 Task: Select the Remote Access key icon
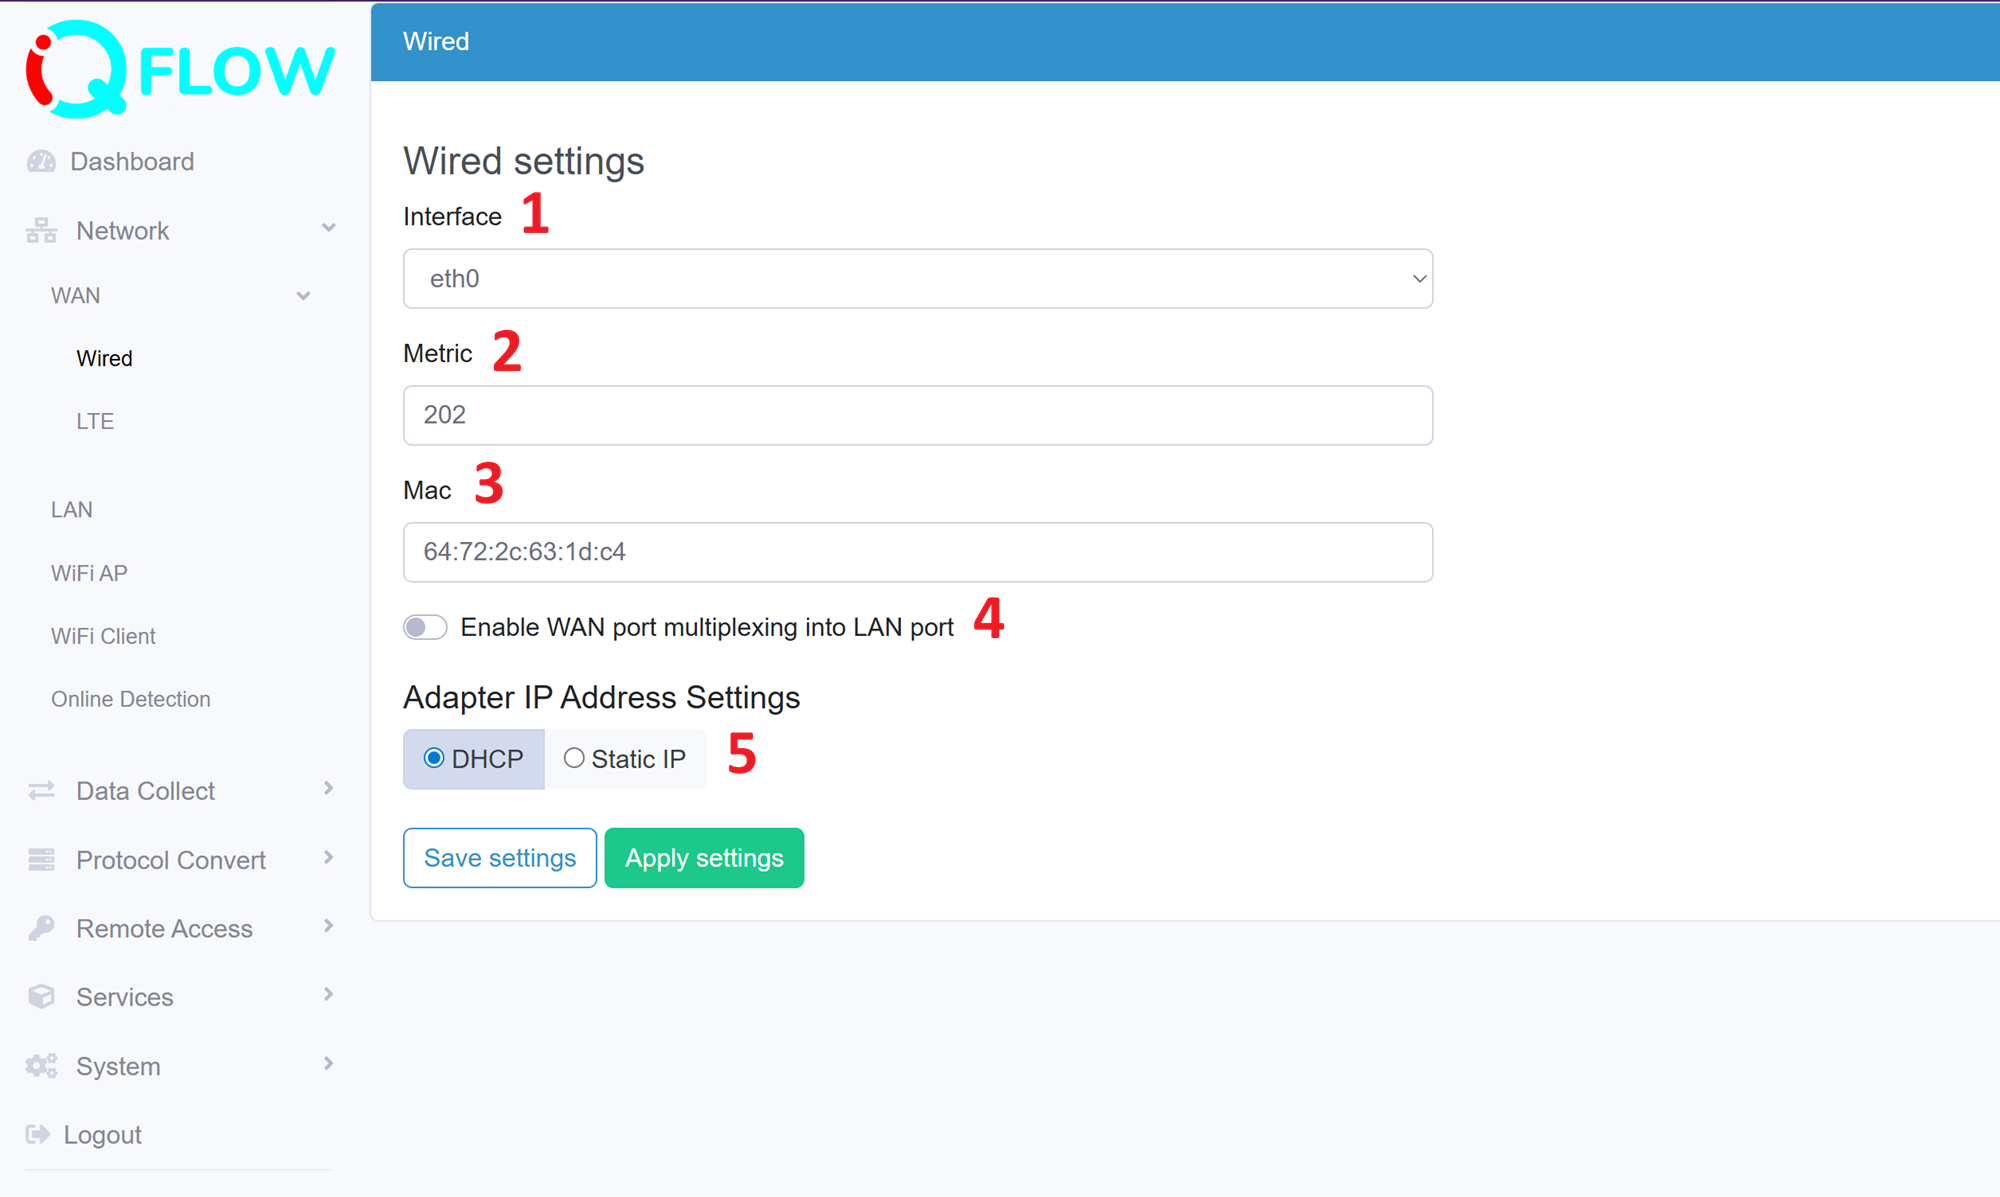(40, 927)
